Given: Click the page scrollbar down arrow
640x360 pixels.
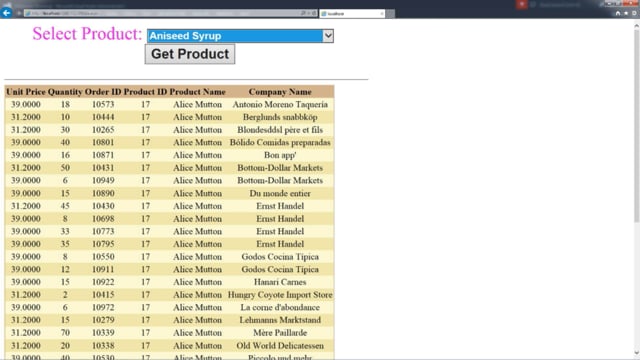Looking at the screenshot, I should pyautogui.click(x=636, y=354).
